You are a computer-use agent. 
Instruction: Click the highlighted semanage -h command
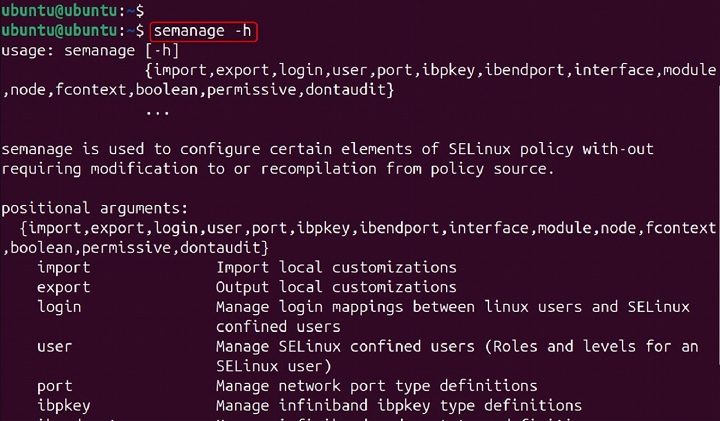point(204,32)
